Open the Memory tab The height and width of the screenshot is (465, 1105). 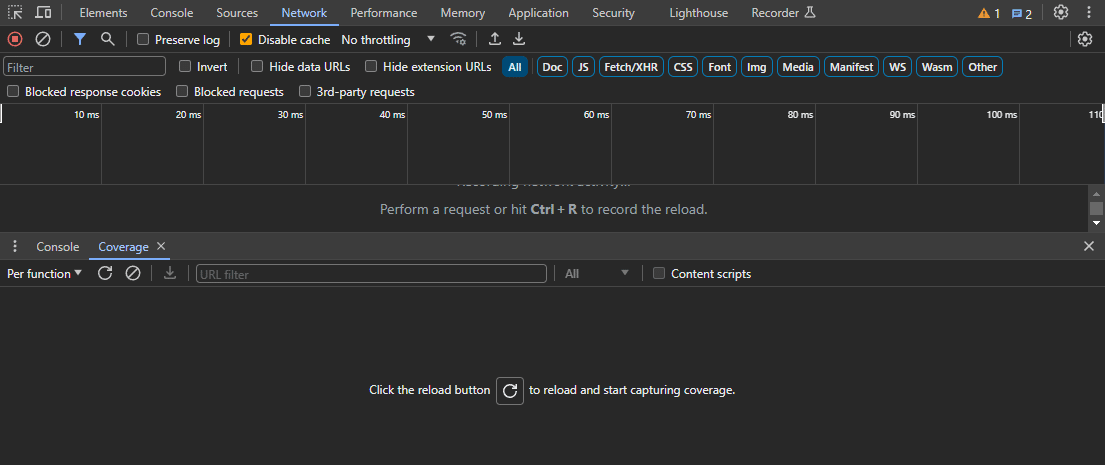463,13
